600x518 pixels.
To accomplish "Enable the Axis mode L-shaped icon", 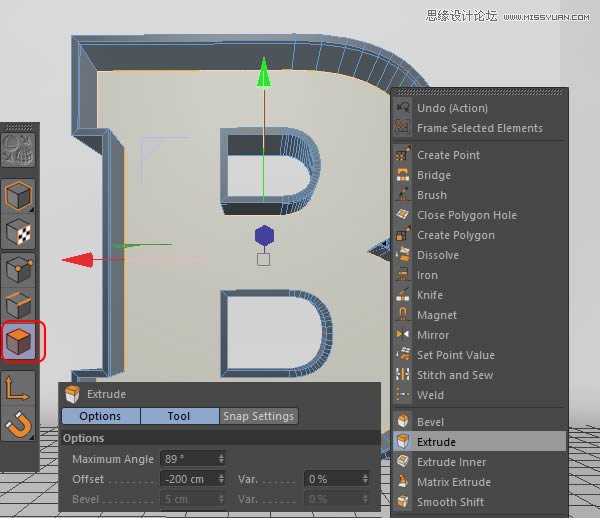I will 20,390.
